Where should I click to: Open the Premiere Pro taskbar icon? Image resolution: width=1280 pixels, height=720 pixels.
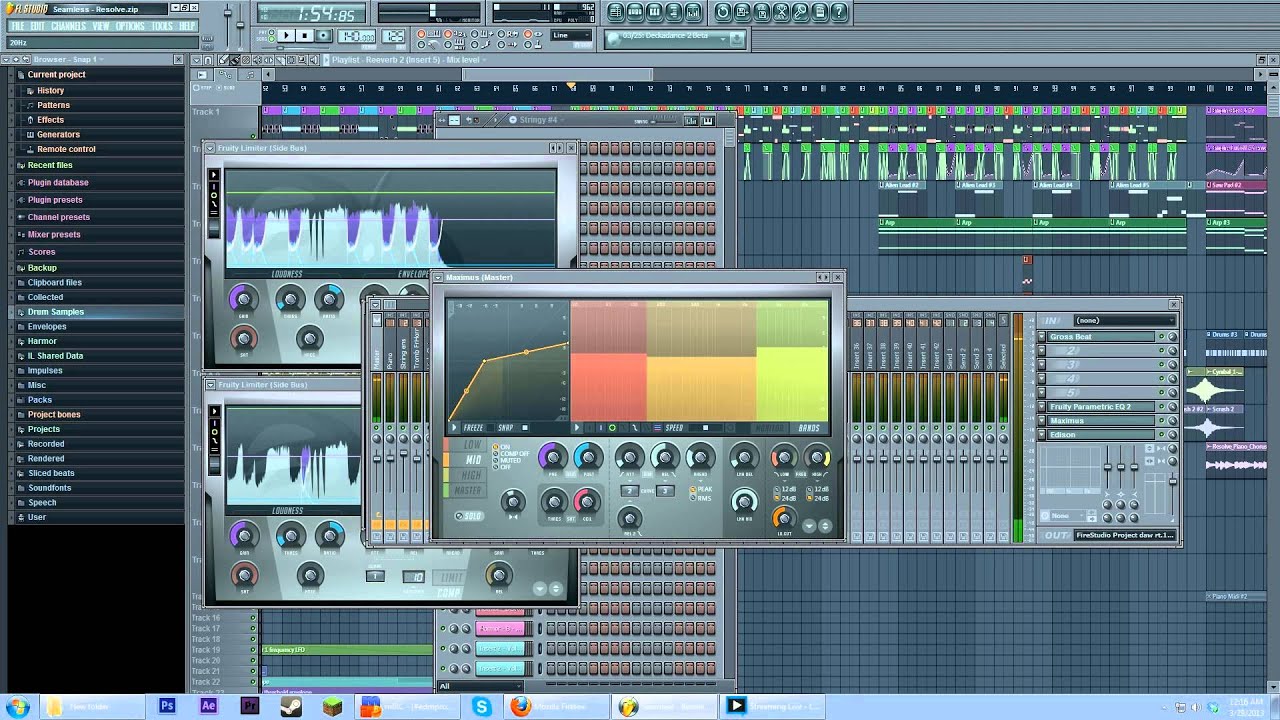[250, 706]
